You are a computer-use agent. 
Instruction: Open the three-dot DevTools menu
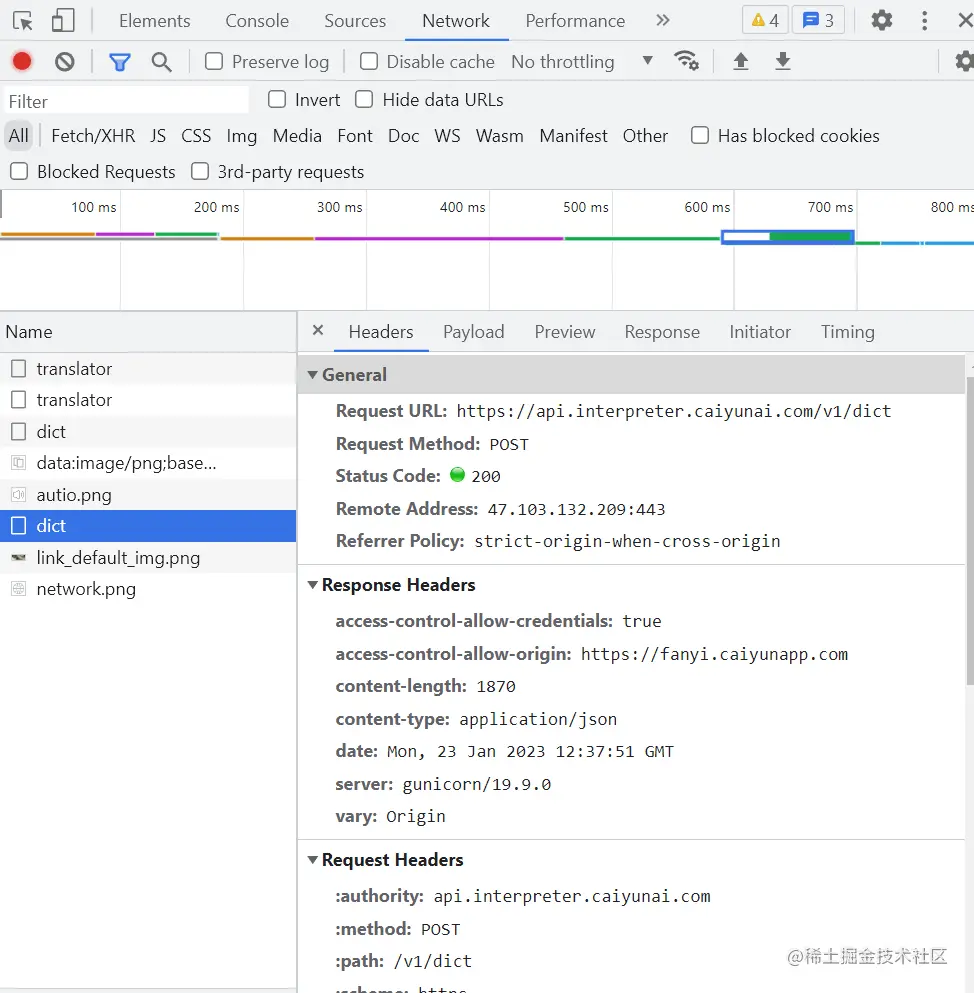(x=925, y=21)
